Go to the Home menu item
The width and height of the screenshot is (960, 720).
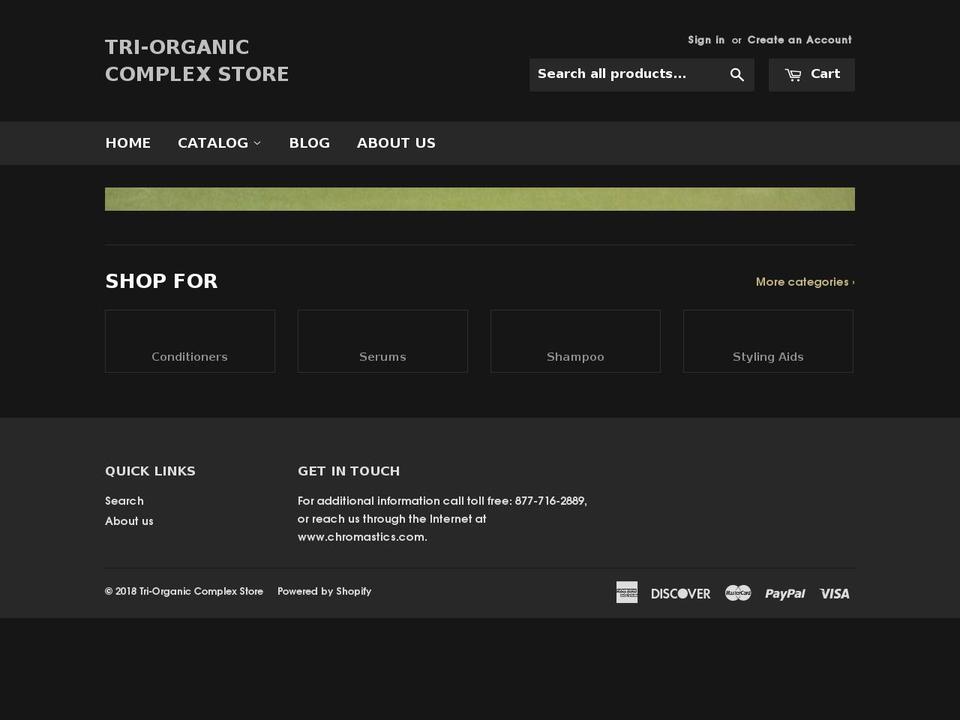[x=128, y=143]
